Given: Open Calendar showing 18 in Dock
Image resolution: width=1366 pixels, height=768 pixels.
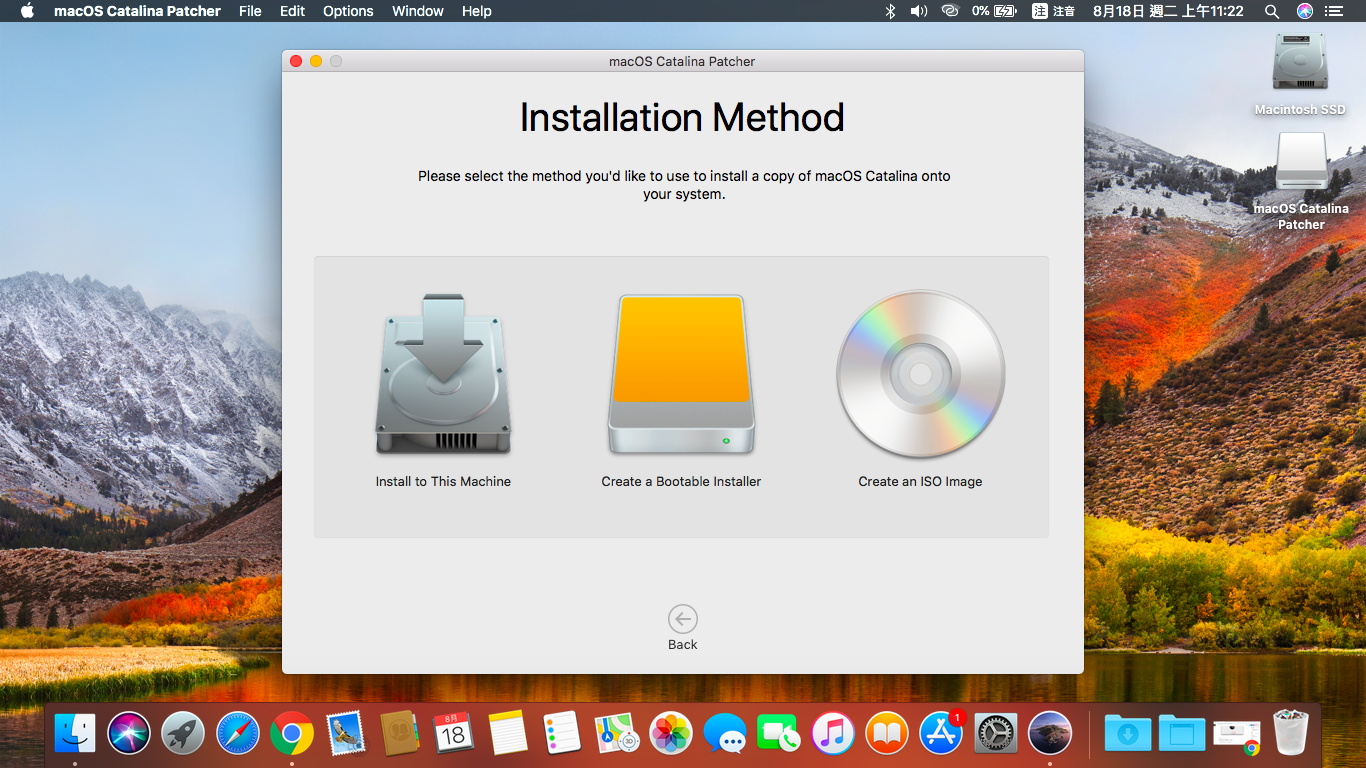Looking at the screenshot, I should (x=453, y=734).
